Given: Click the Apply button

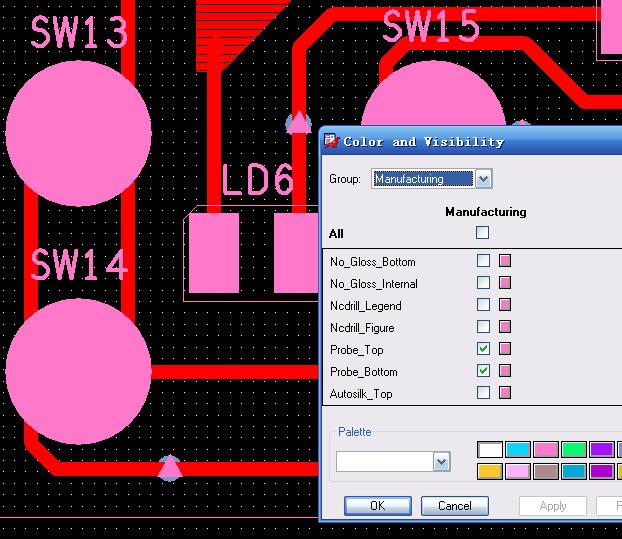Looking at the screenshot, I should coord(553,506).
